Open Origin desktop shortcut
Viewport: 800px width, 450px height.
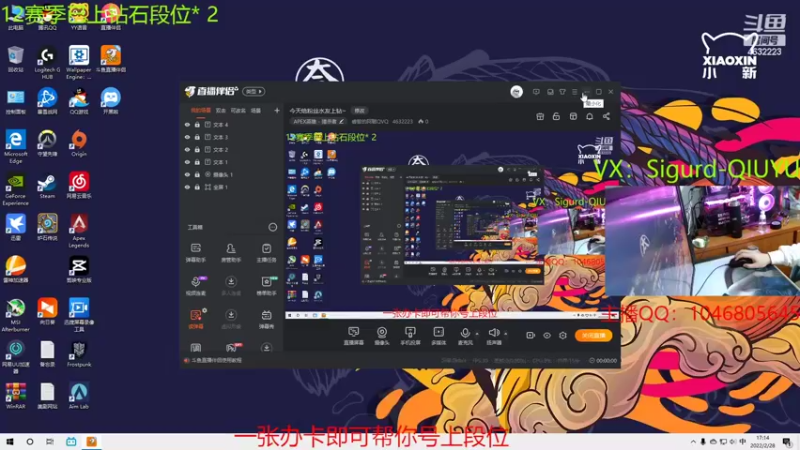click(x=79, y=143)
